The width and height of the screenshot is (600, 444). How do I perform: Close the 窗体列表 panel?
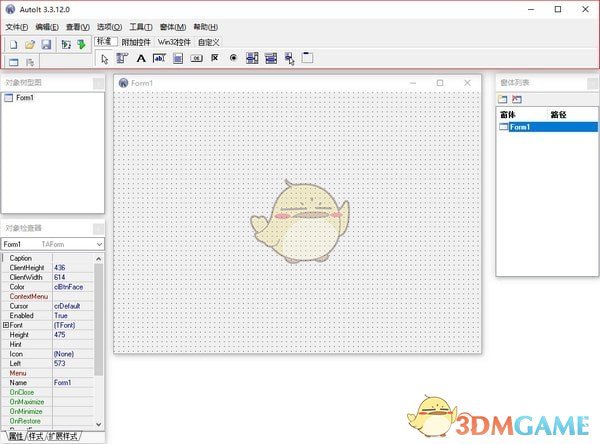click(x=593, y=83)
